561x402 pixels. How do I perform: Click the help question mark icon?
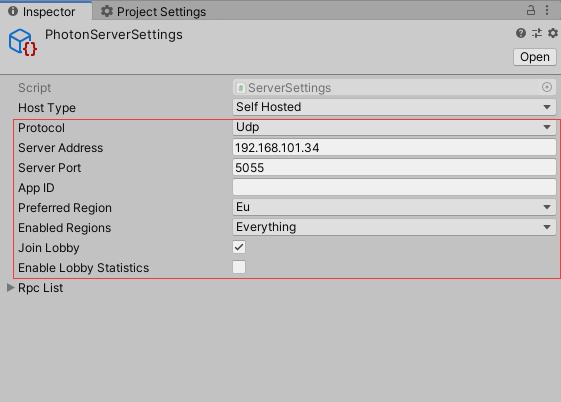pos(521,33)
